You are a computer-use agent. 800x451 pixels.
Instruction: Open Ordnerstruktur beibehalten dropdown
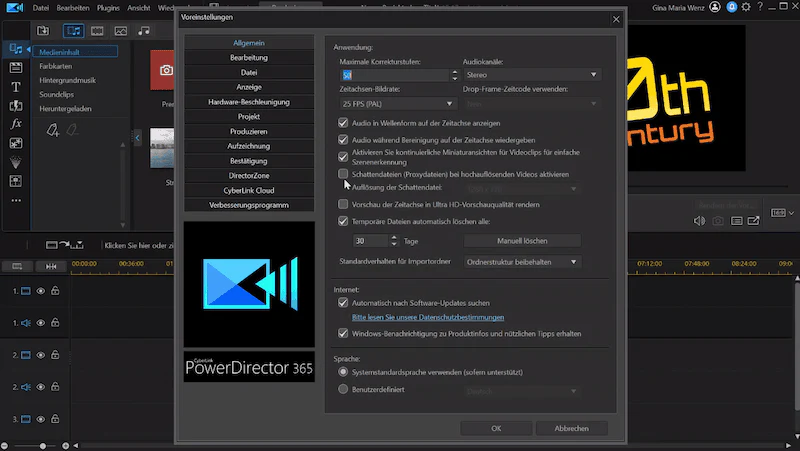tap(522, 262)
